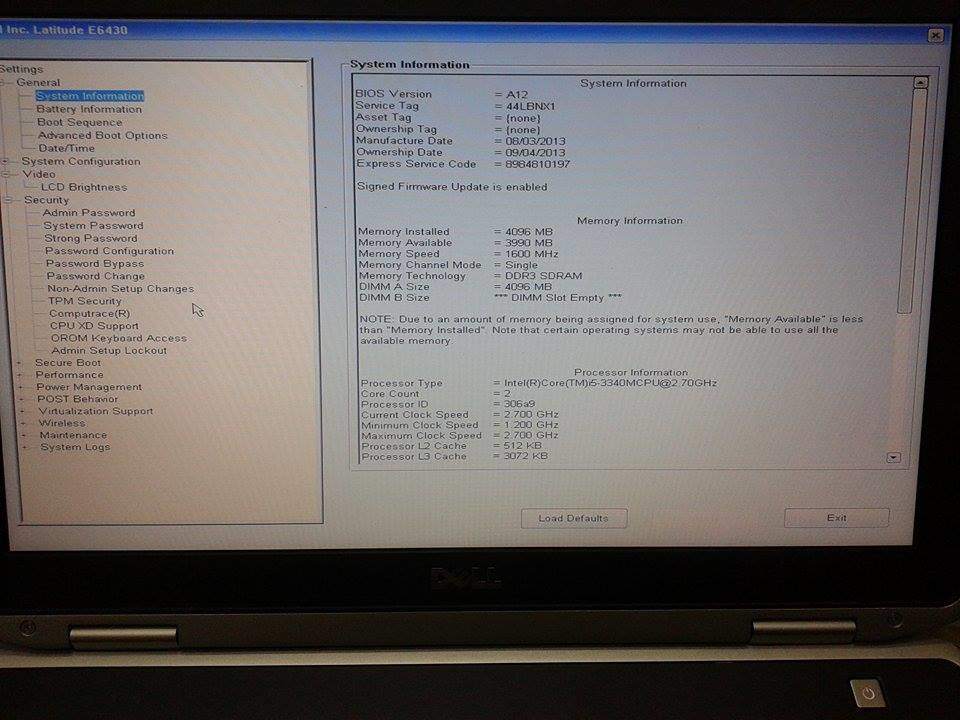960x720 pixels.
Task: Open Battery Information
Action: (89, 109)
